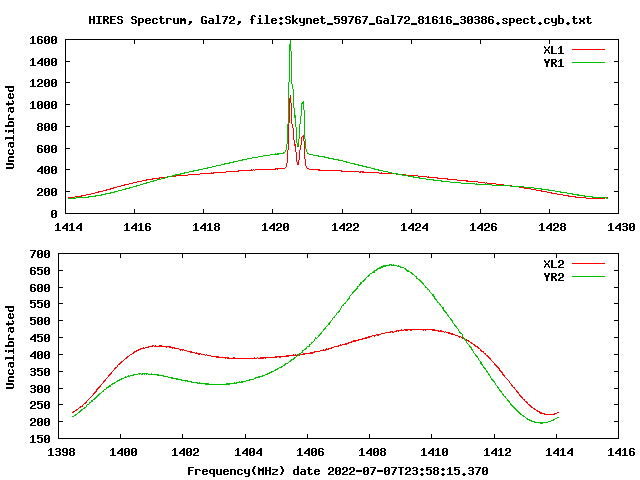The height and width of the screenshot is (480, 640).
Task: Click the YR1 legend label
Action: click(553, 63)
